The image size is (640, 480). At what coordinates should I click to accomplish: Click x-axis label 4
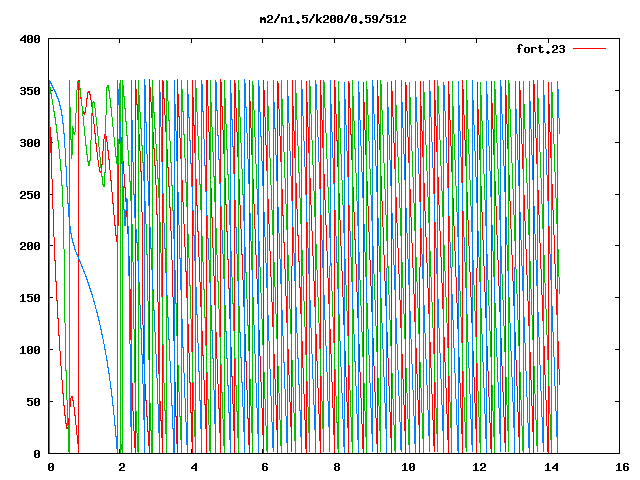(x=193, y=467)
